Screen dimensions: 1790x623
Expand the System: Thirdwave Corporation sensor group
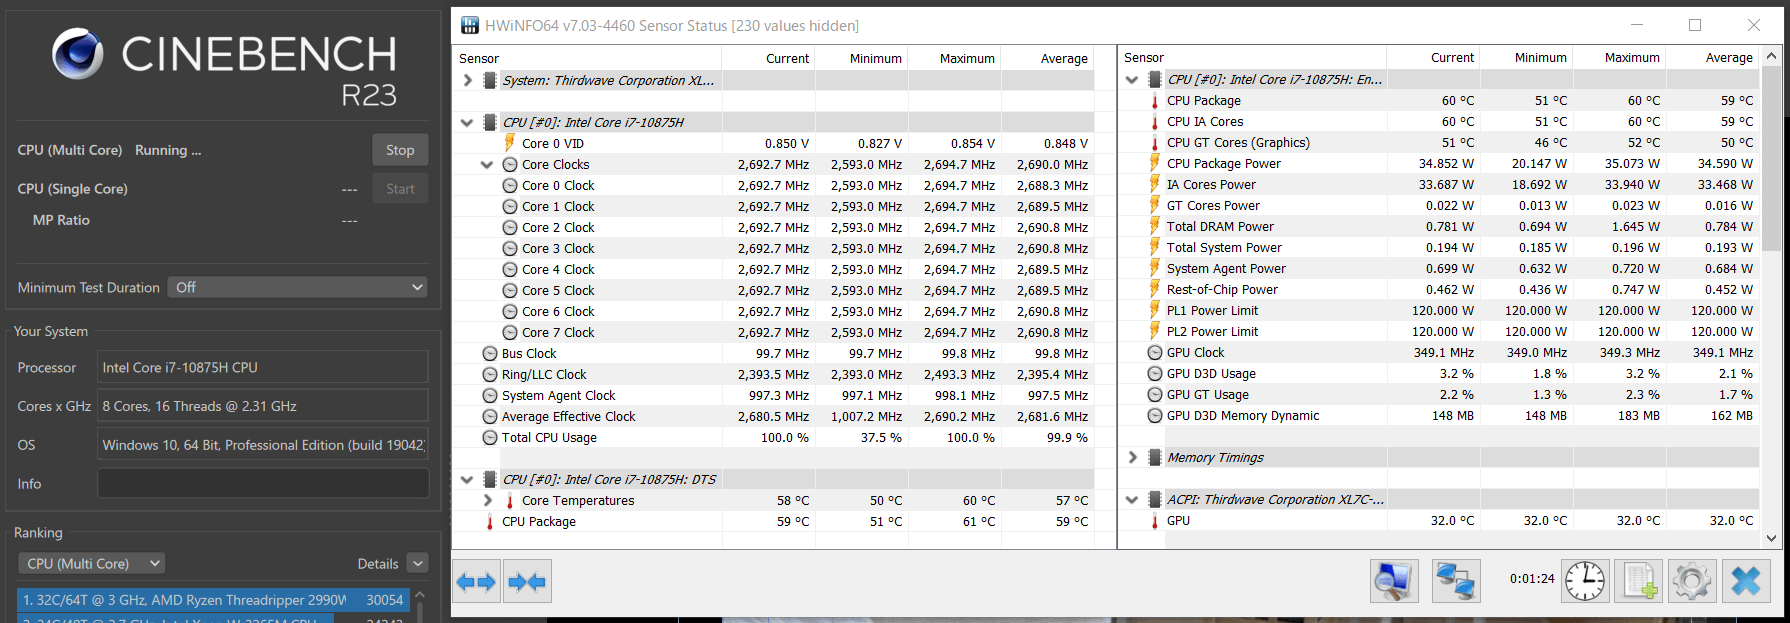click(467, 80)
